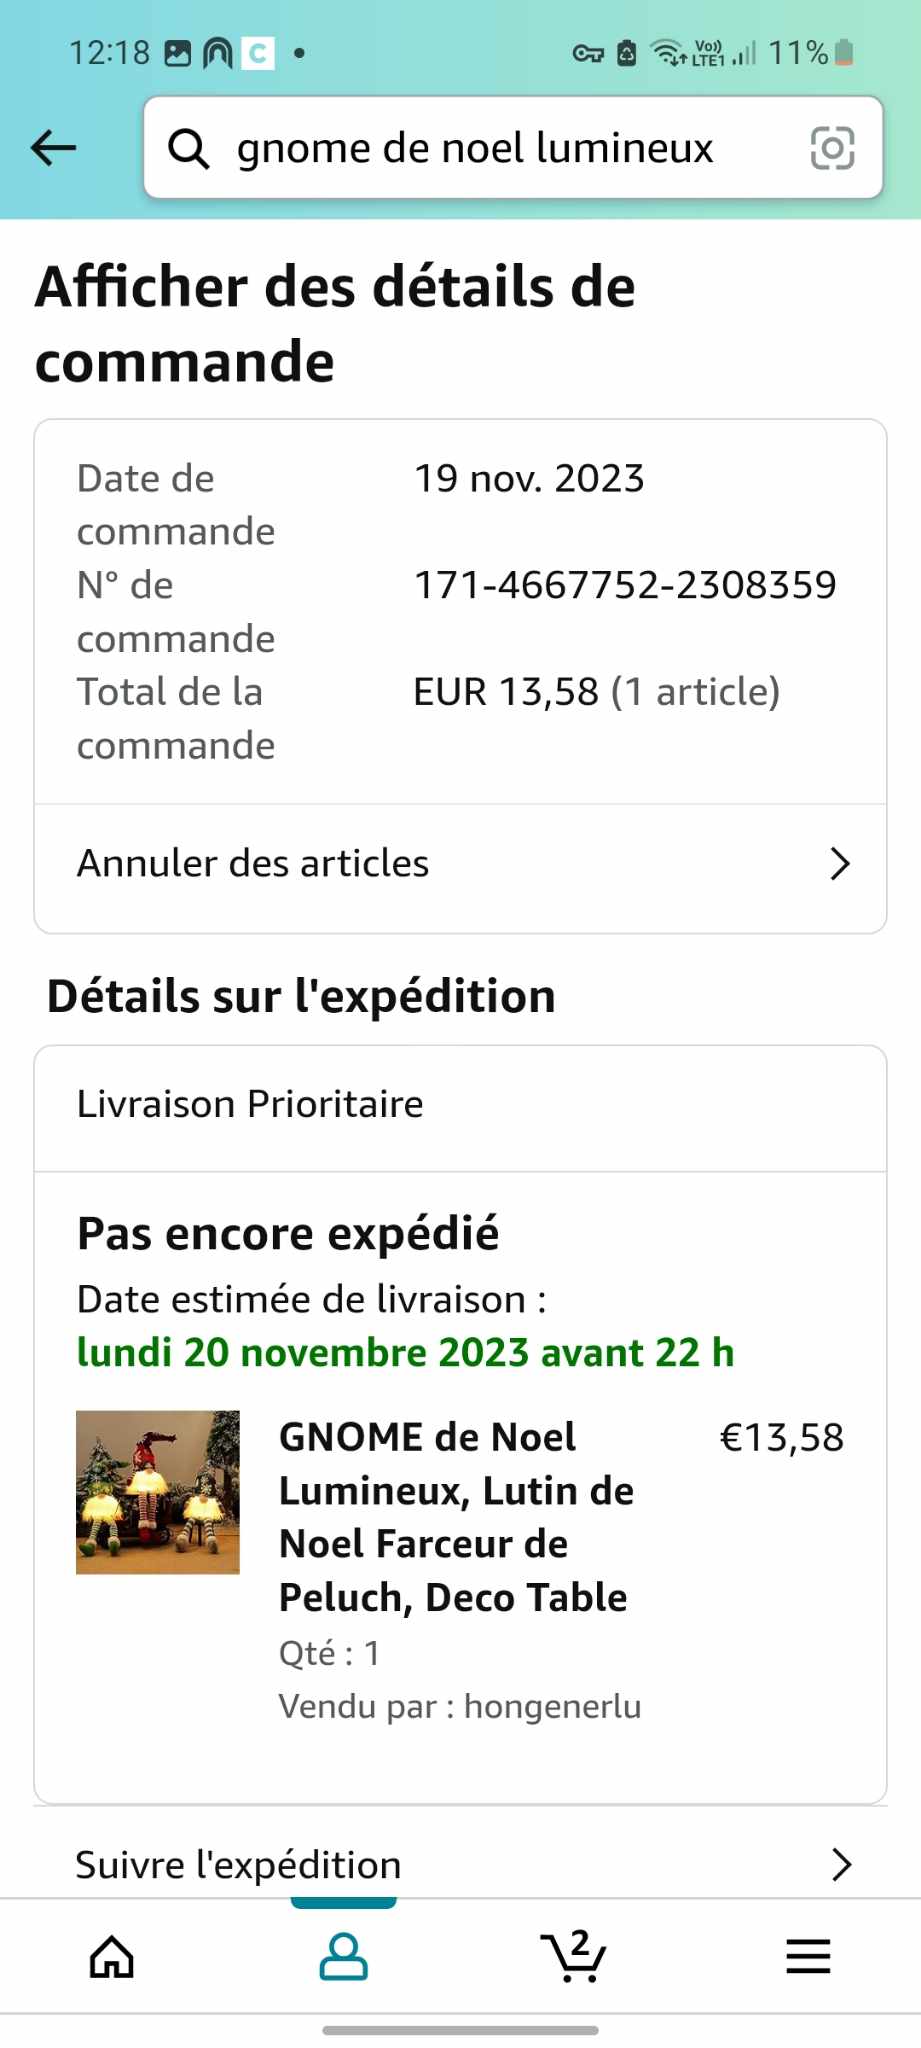The width and height of the screenshot is (921, 2048).
Task: Expand the Suivre l'expédition chevron
Action: 841,1865
